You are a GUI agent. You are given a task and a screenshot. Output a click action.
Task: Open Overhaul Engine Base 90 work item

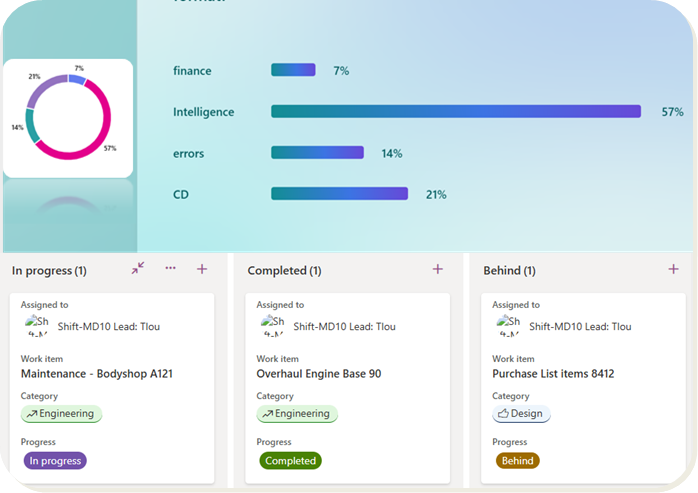coord(318,374)
